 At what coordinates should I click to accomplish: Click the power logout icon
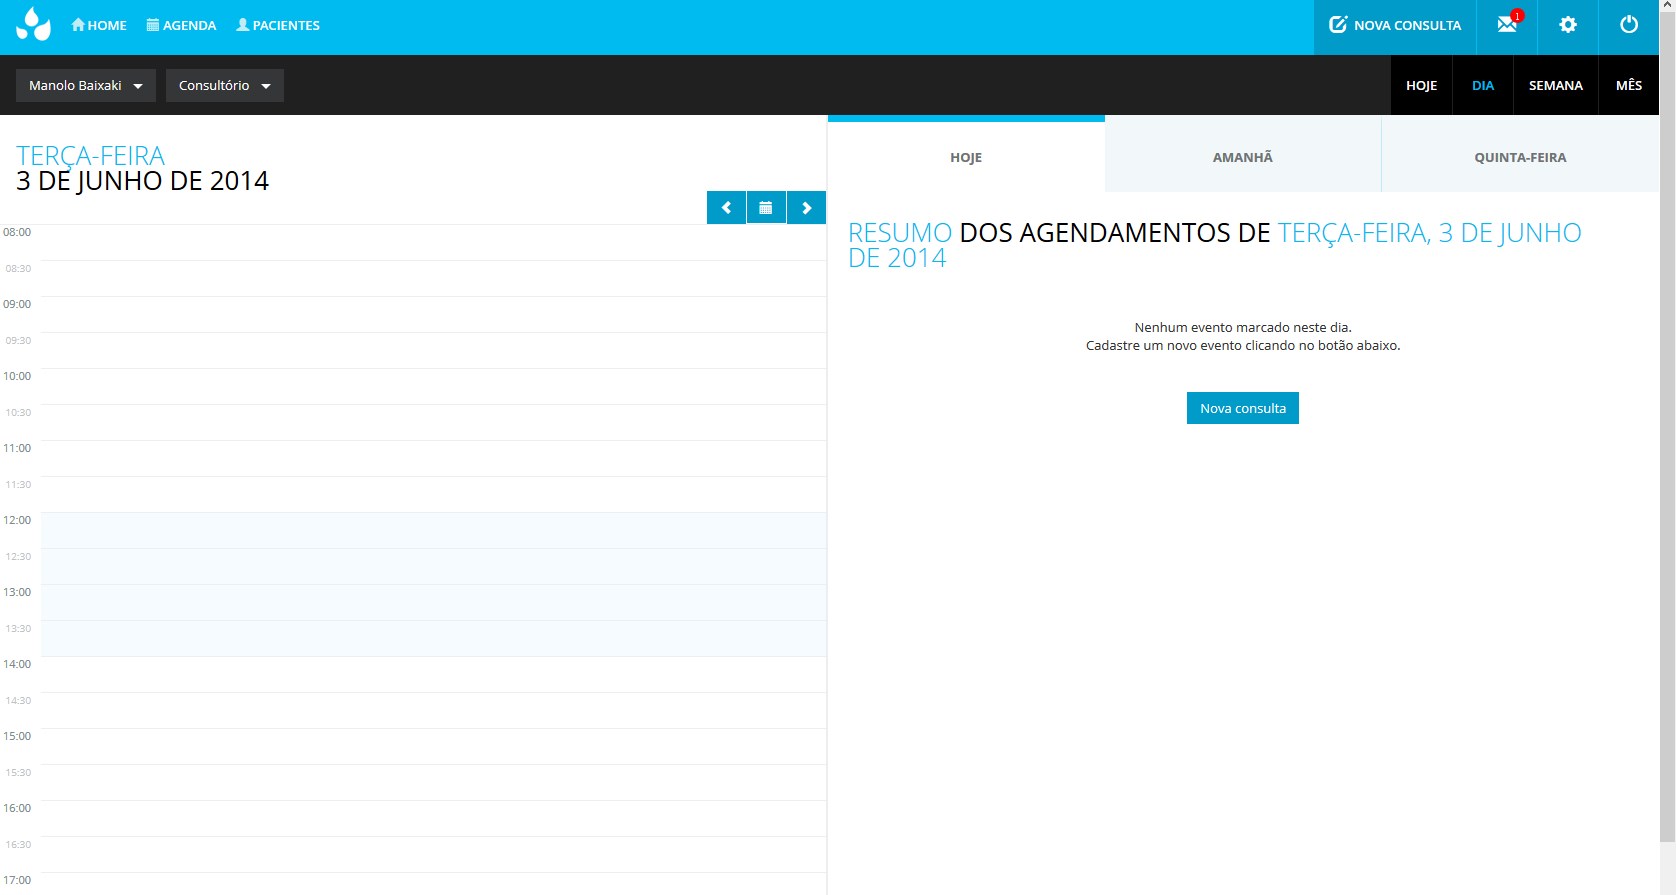click(x=1629, y=25)
